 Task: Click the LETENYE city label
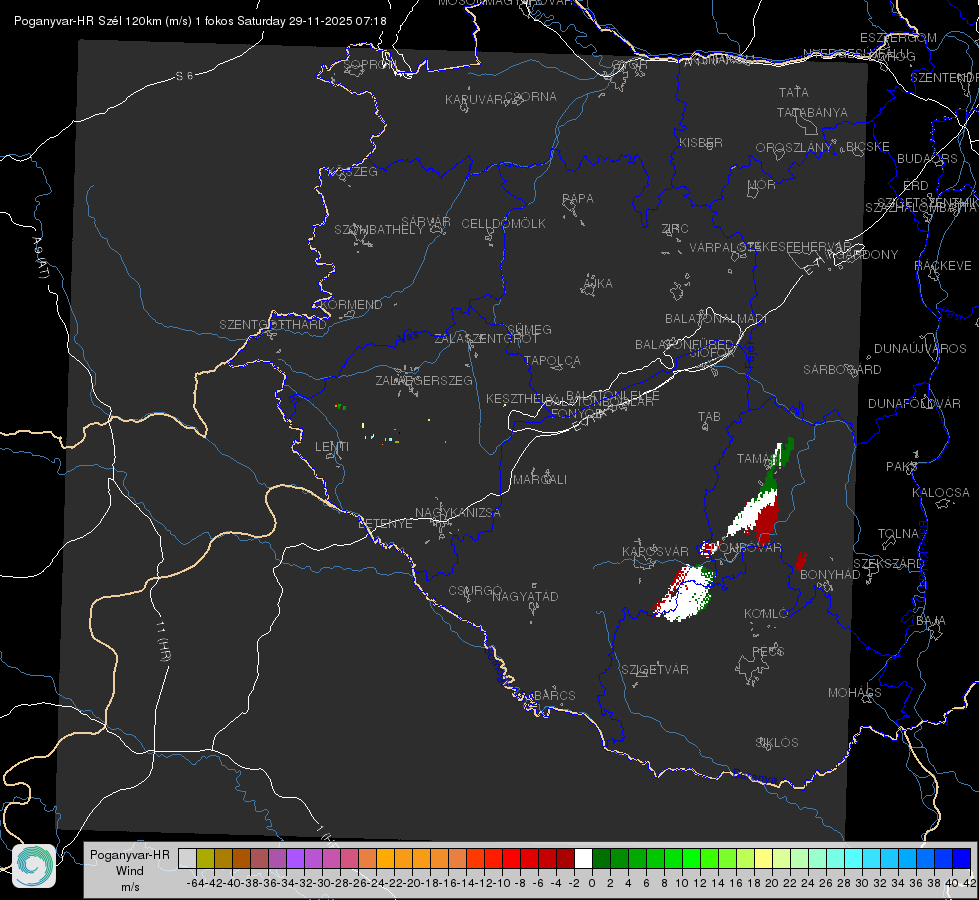(x=385, y=524)
